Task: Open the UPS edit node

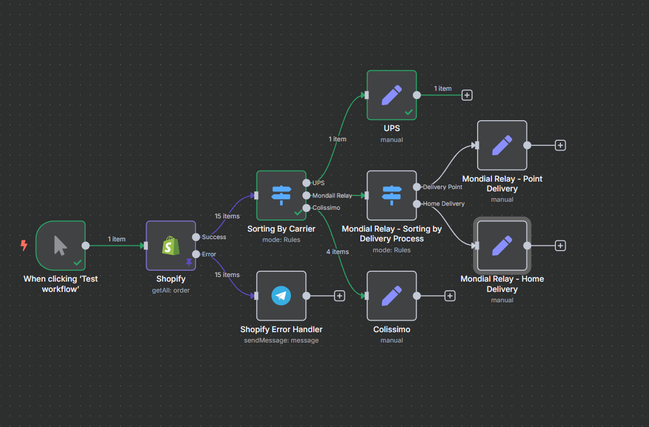Action: (392, 95)
